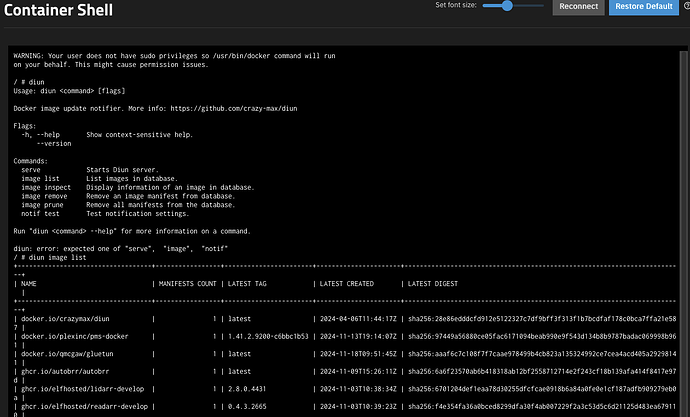Click the ghcr.io/elfhosted/lidarr-develop image name
The height and width of the screenshot is (417, 690).
tap(83, 389)
